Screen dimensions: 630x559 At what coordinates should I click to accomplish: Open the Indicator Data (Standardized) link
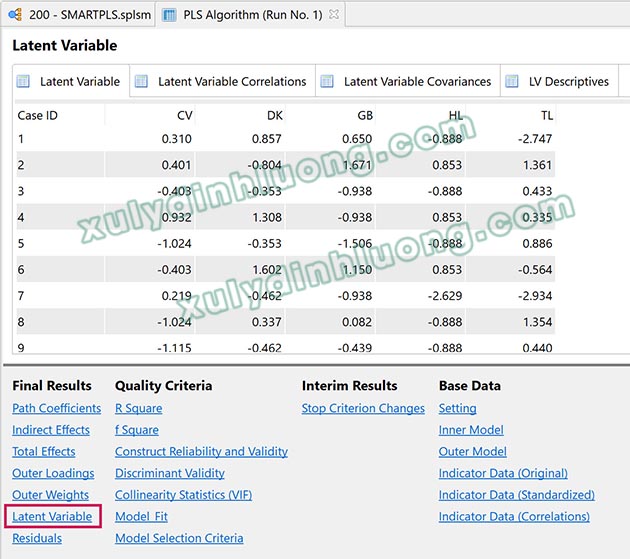click(517, 495)
